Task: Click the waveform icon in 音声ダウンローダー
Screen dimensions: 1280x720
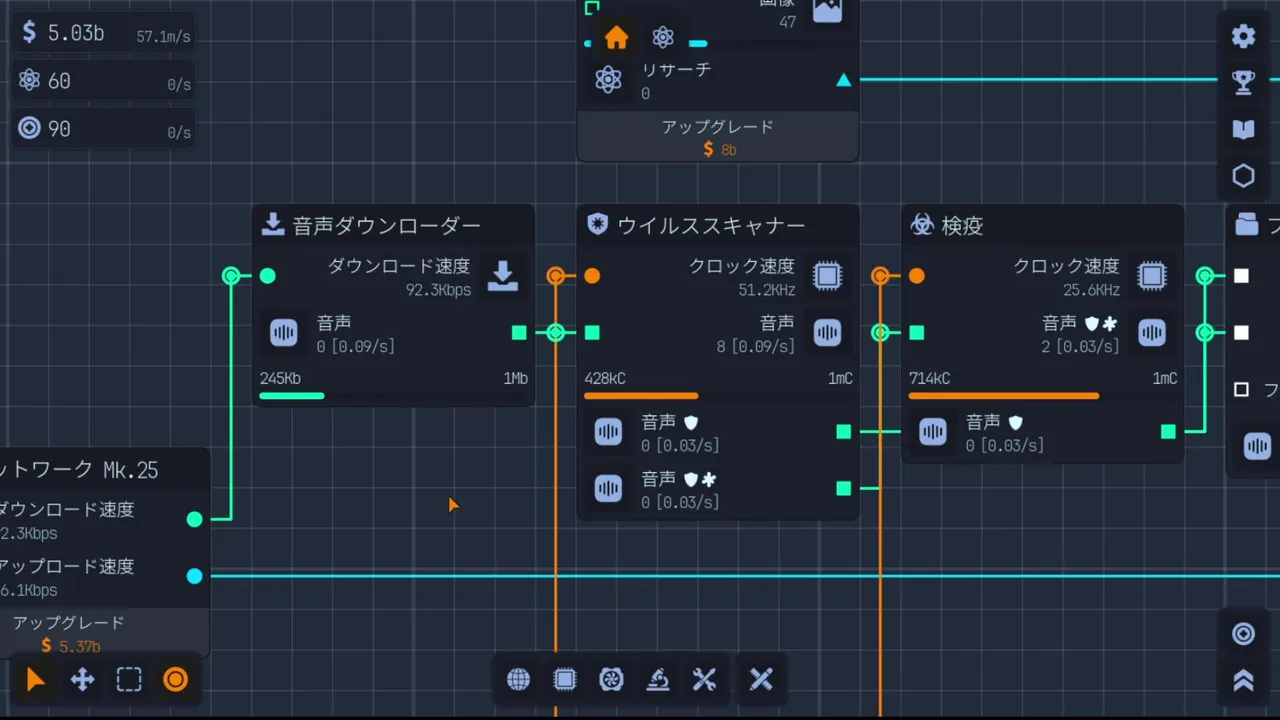Action: tap(284, 333)
